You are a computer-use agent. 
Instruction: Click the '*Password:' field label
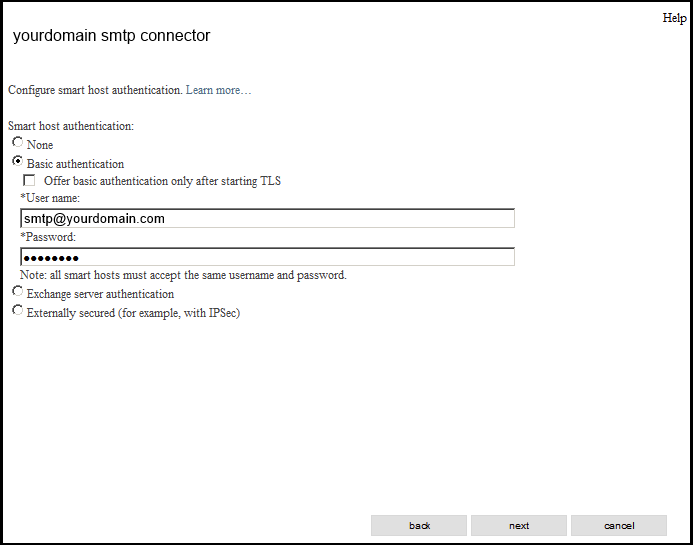pyautogui.click(x=48, y=237)
